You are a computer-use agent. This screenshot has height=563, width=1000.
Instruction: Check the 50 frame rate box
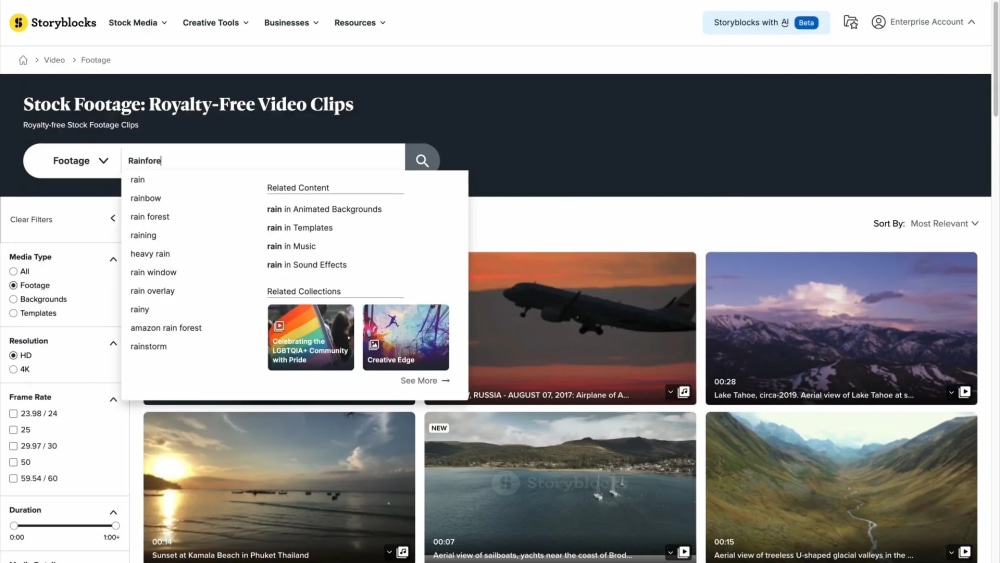(x=13, y=462)
